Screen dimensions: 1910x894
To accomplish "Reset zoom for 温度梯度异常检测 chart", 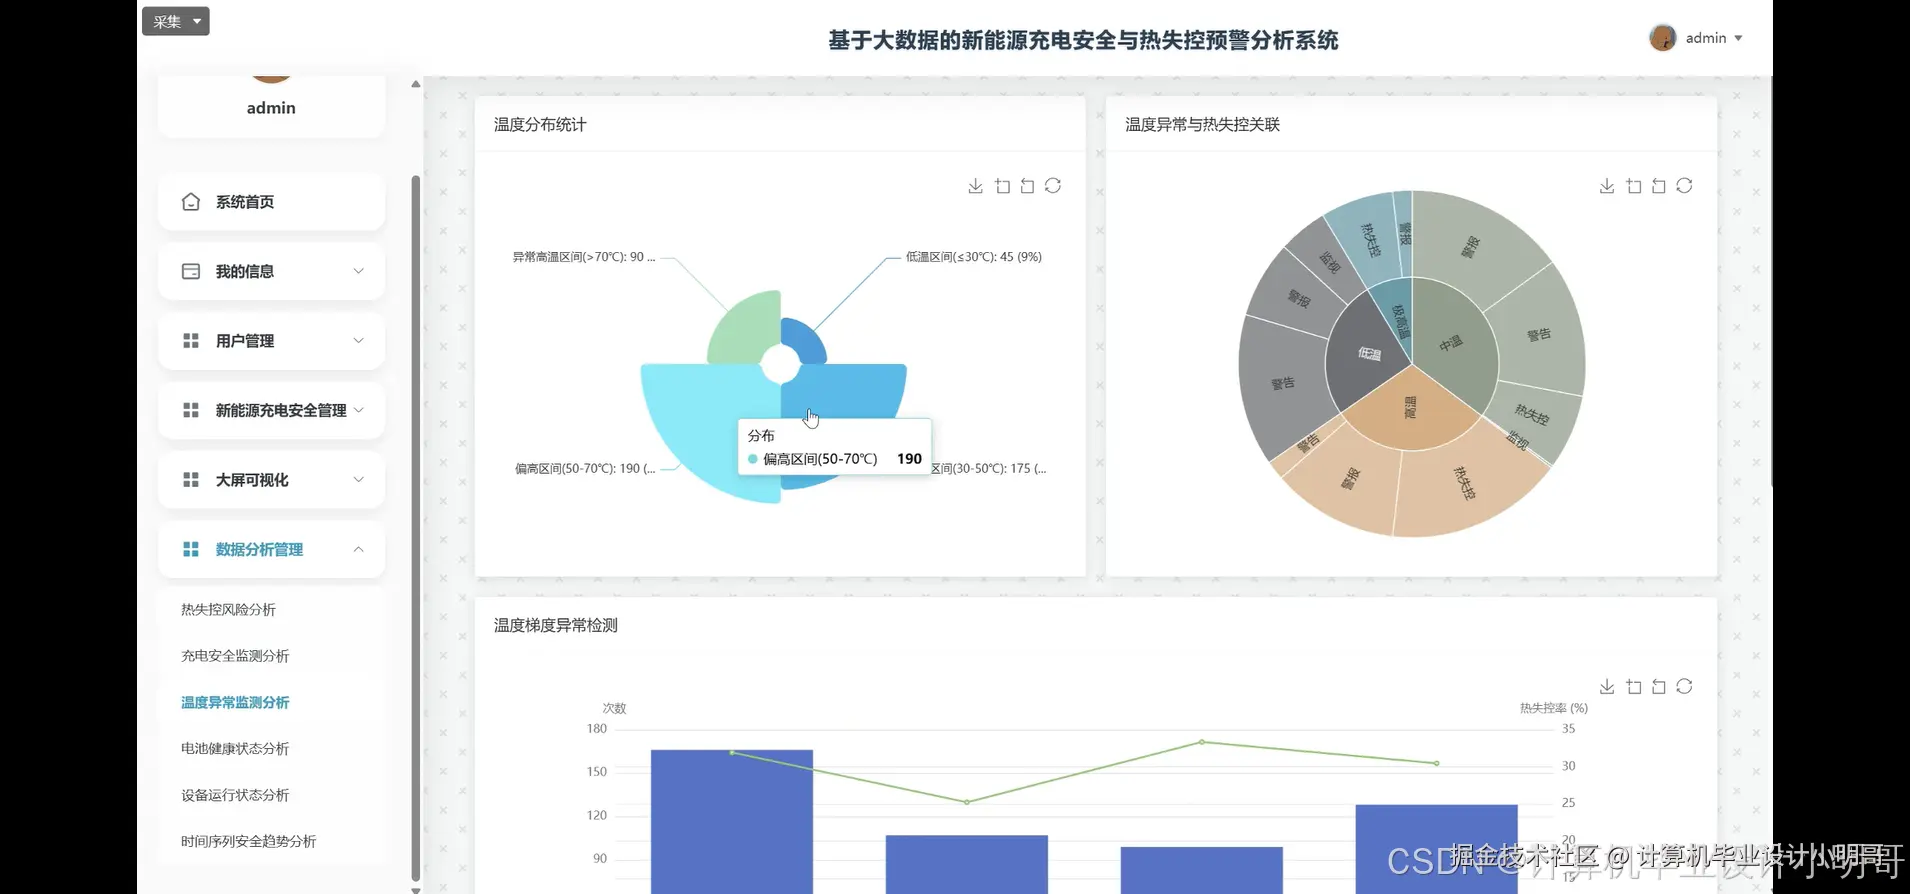I will pyautogui.click(x=1659, y=686).
